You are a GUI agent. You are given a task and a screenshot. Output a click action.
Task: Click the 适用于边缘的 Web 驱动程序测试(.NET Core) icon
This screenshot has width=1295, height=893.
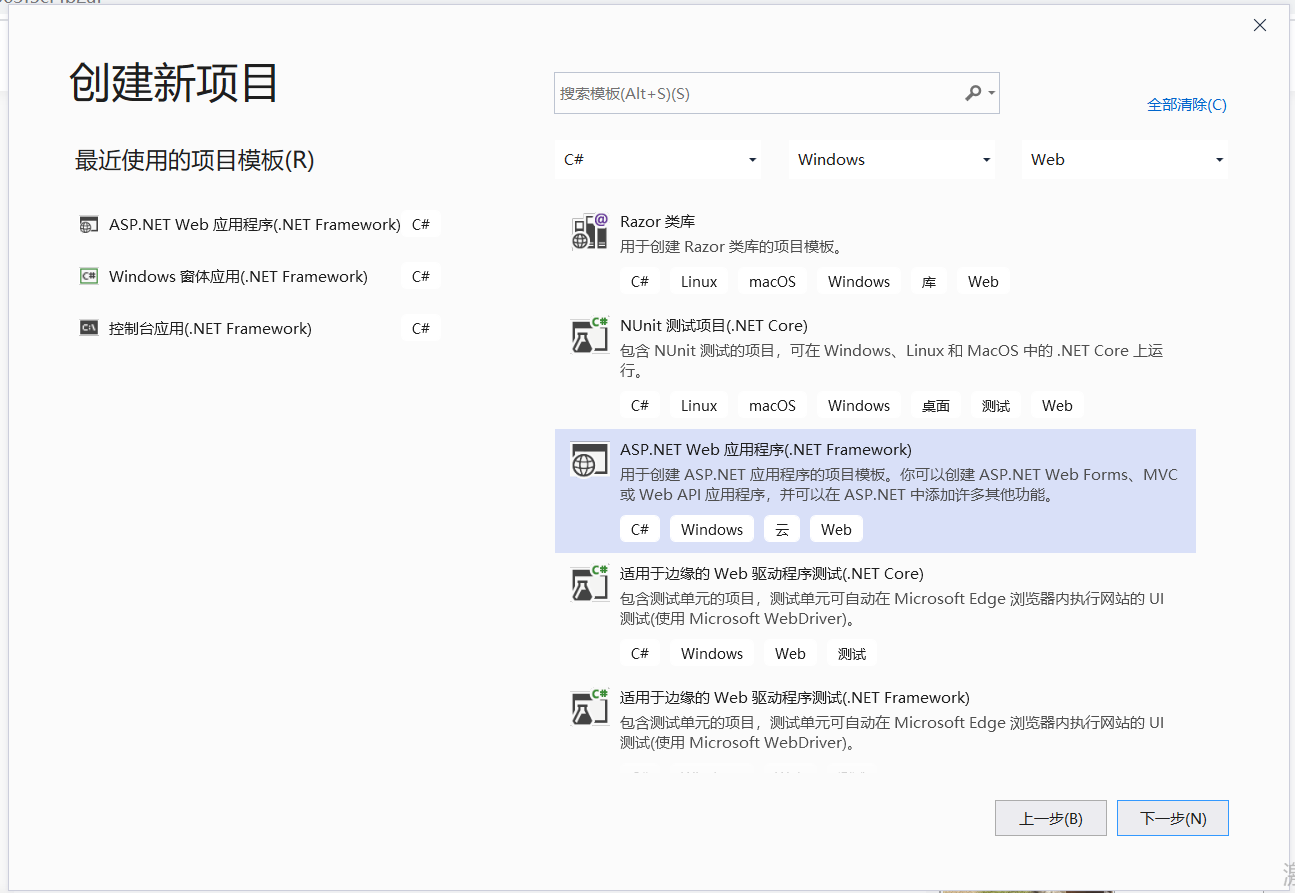[589, 584]
